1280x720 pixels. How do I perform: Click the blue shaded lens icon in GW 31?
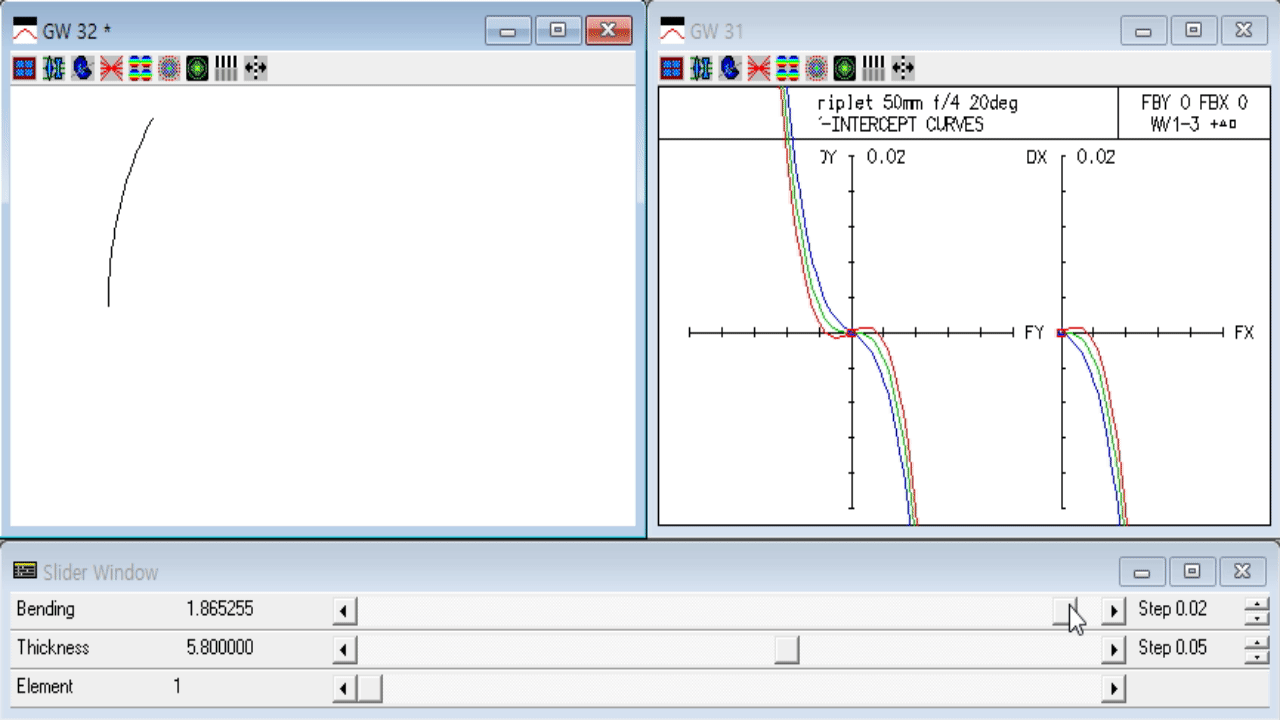coord(730,68)
